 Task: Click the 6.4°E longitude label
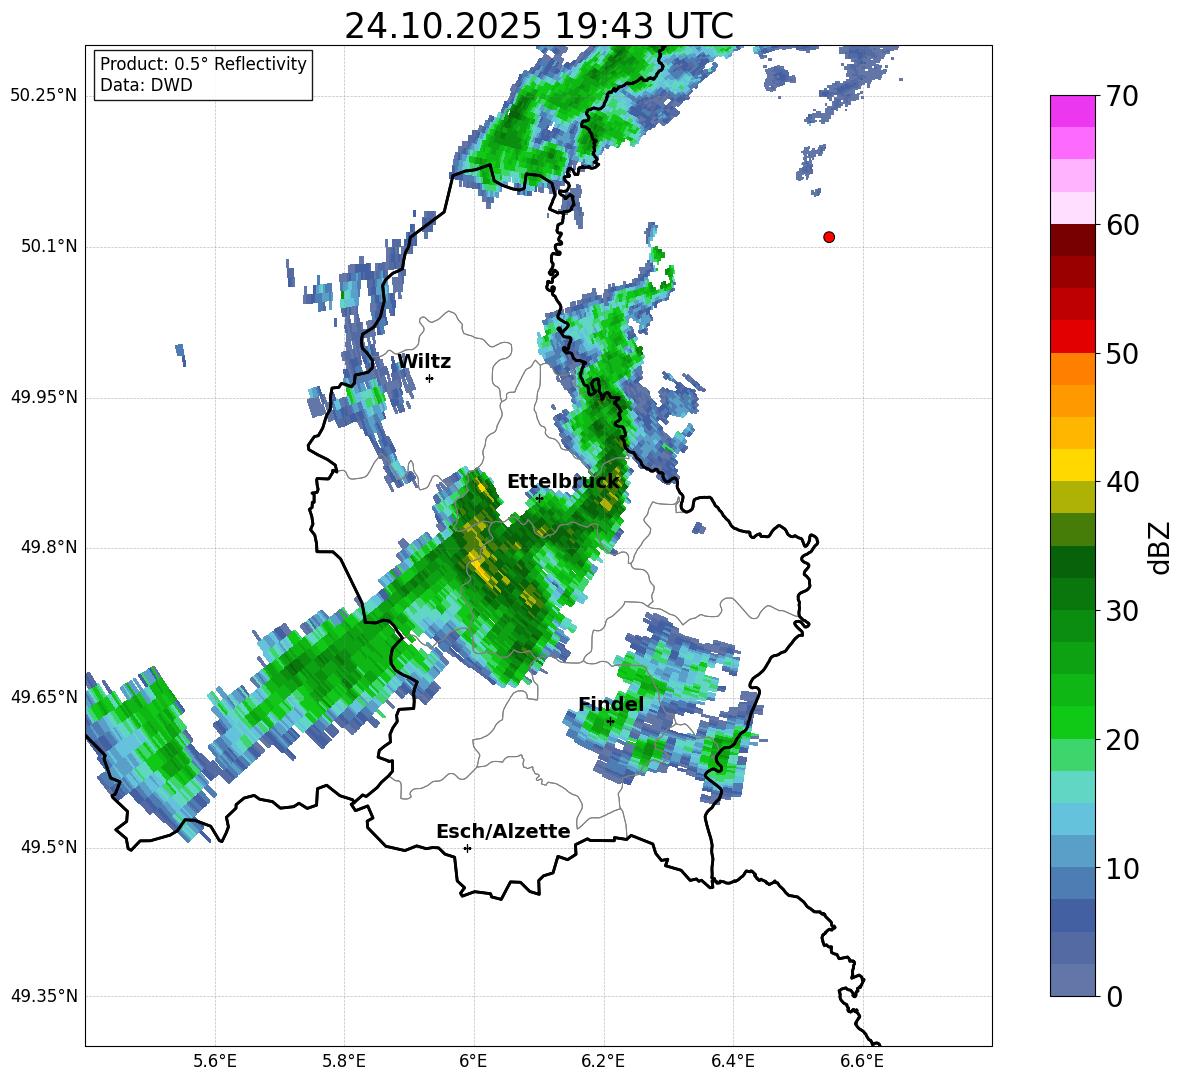coord(732,1061)
